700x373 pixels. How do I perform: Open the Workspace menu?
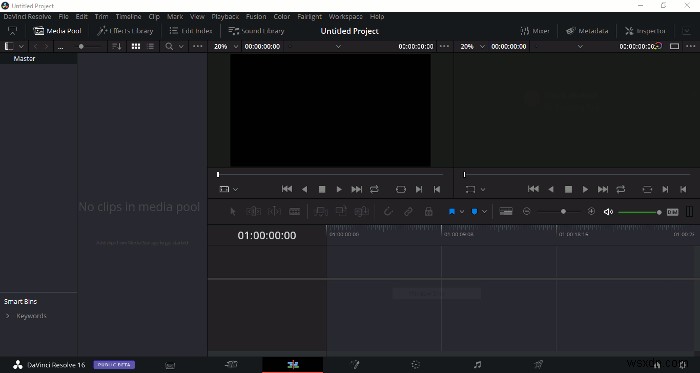click(346, 17)
